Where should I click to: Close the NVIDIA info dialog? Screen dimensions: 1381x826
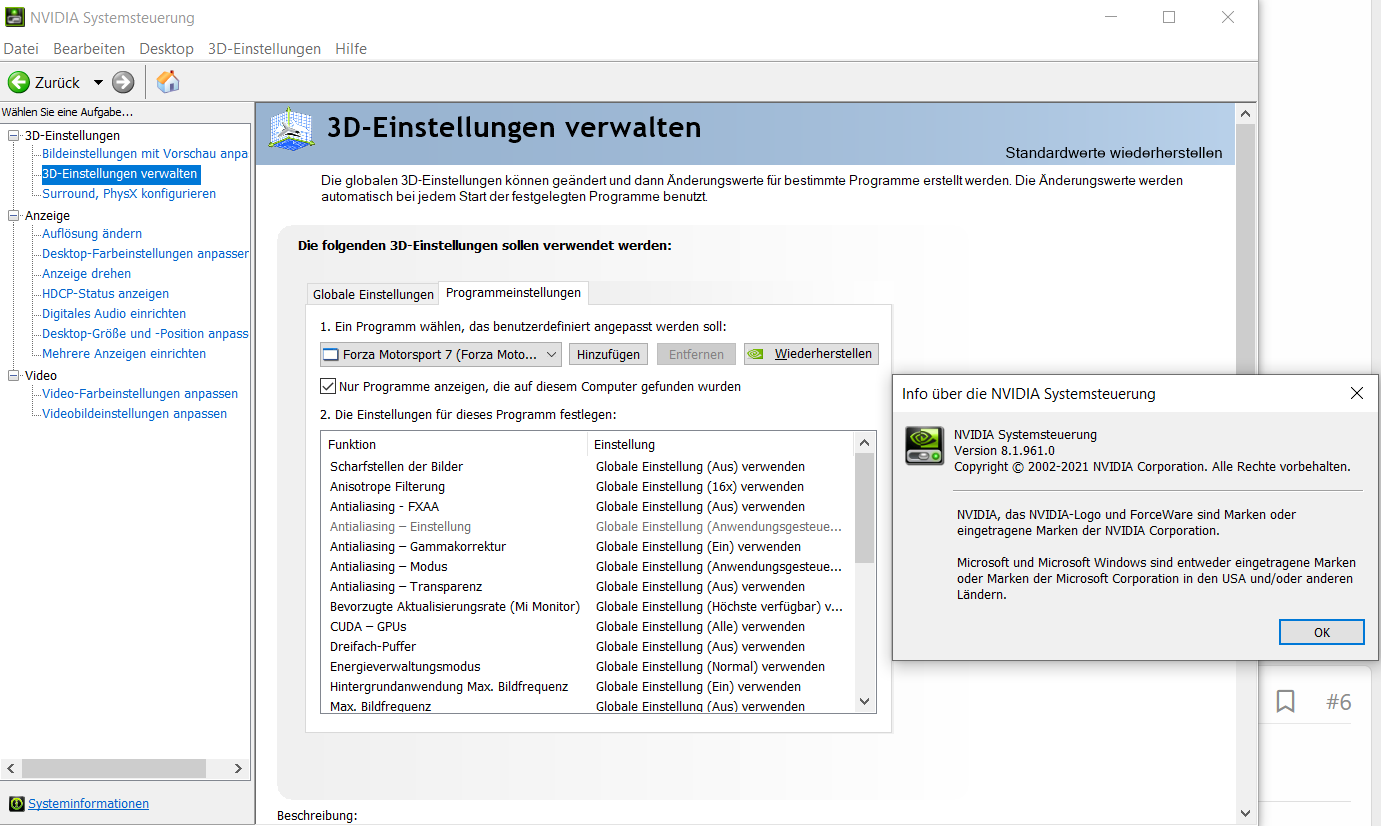[1356, 394]
